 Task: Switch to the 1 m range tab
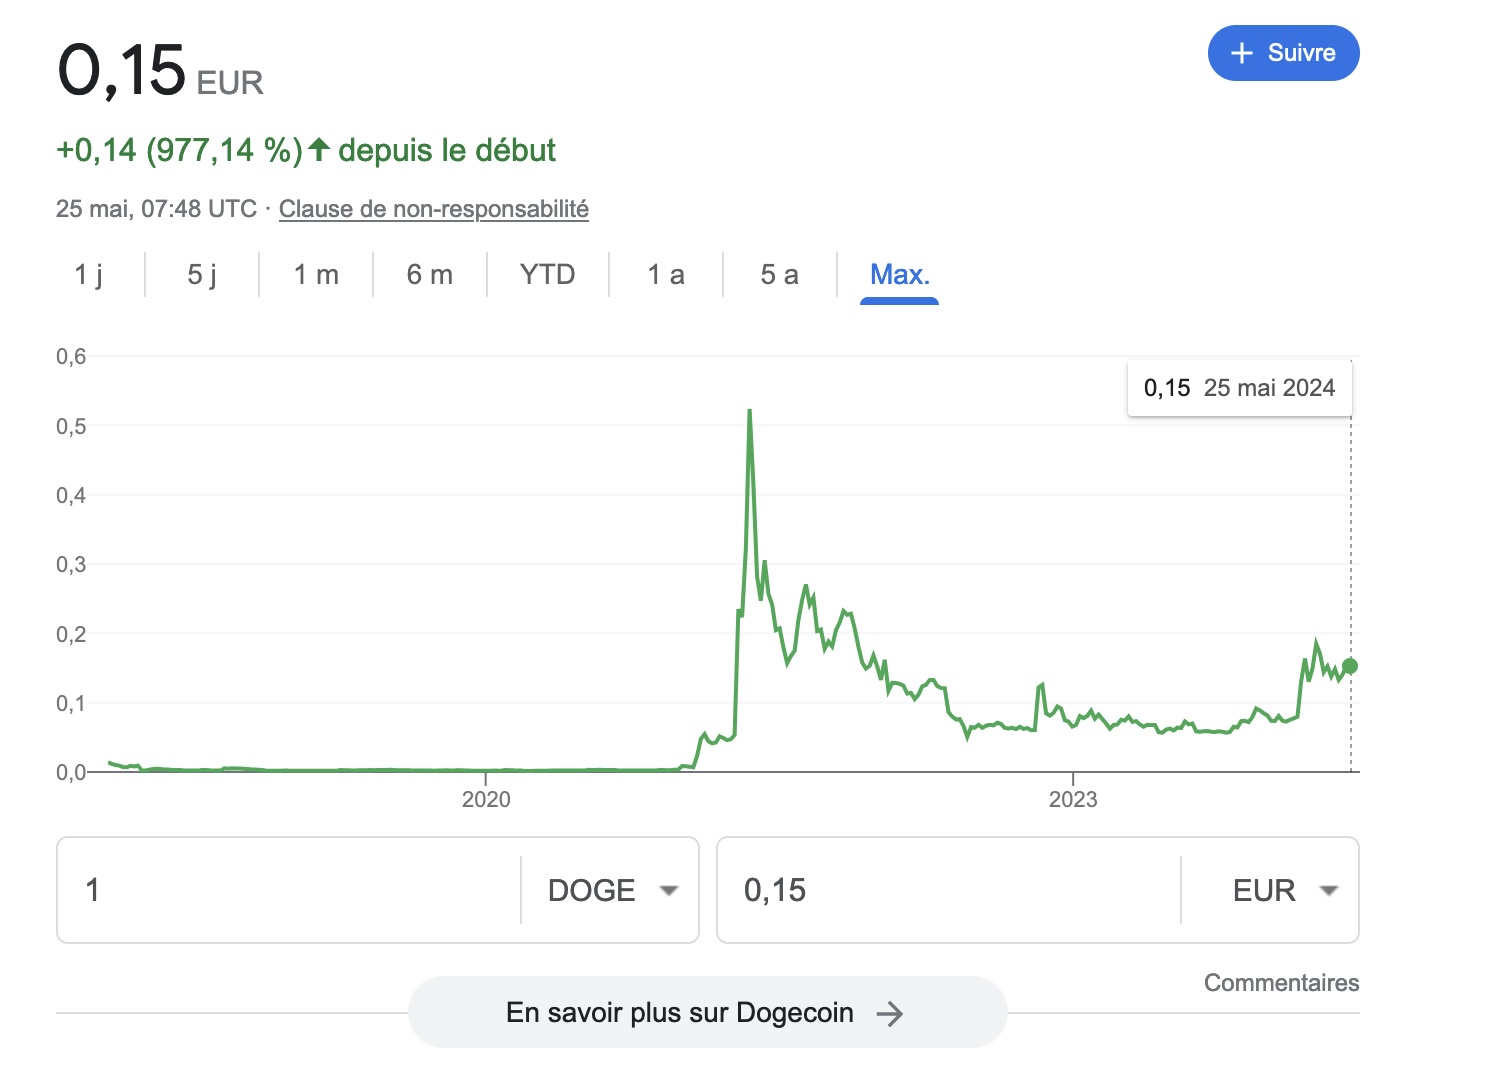pos(316,275)
